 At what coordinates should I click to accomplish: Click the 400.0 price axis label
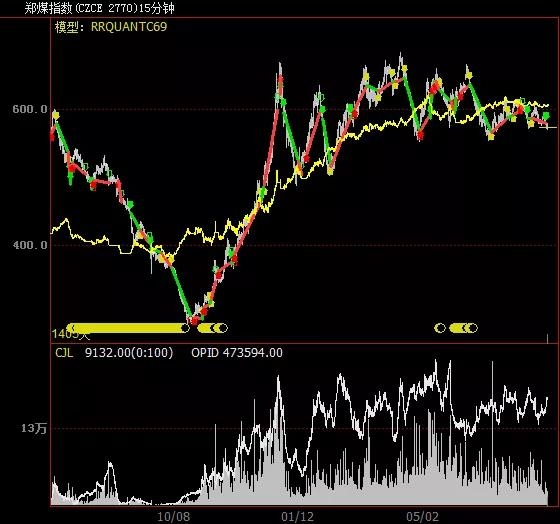30,245
